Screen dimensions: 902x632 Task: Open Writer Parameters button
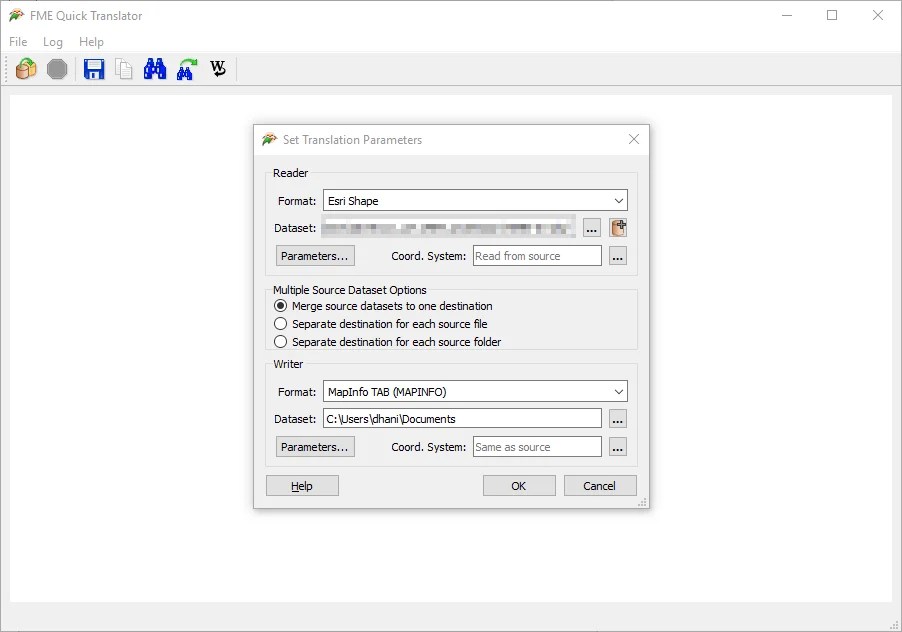point(315,447)
